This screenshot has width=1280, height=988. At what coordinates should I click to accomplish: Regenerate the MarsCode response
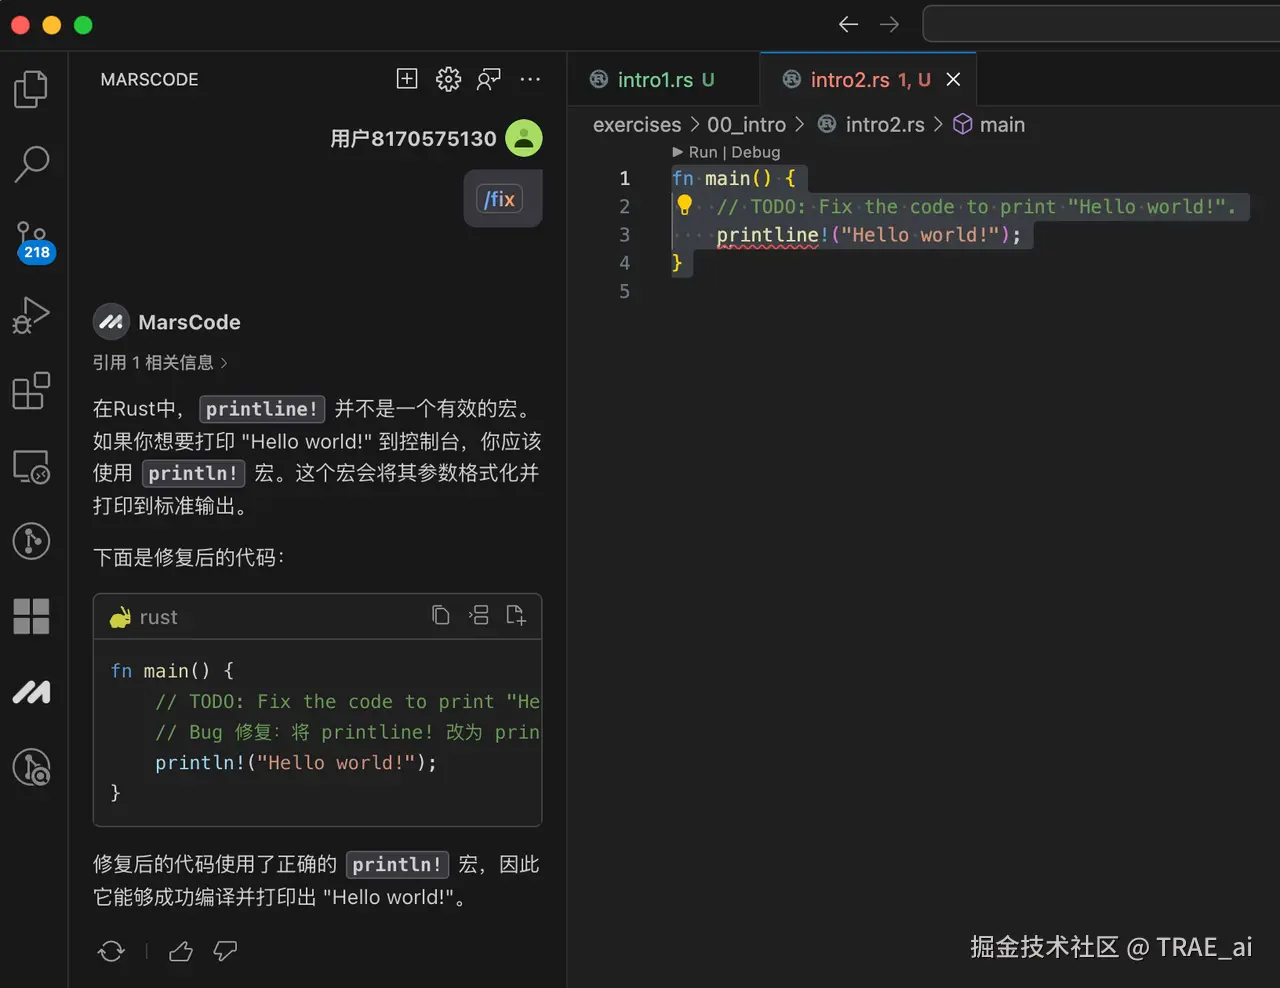click(x=111, y=951)
